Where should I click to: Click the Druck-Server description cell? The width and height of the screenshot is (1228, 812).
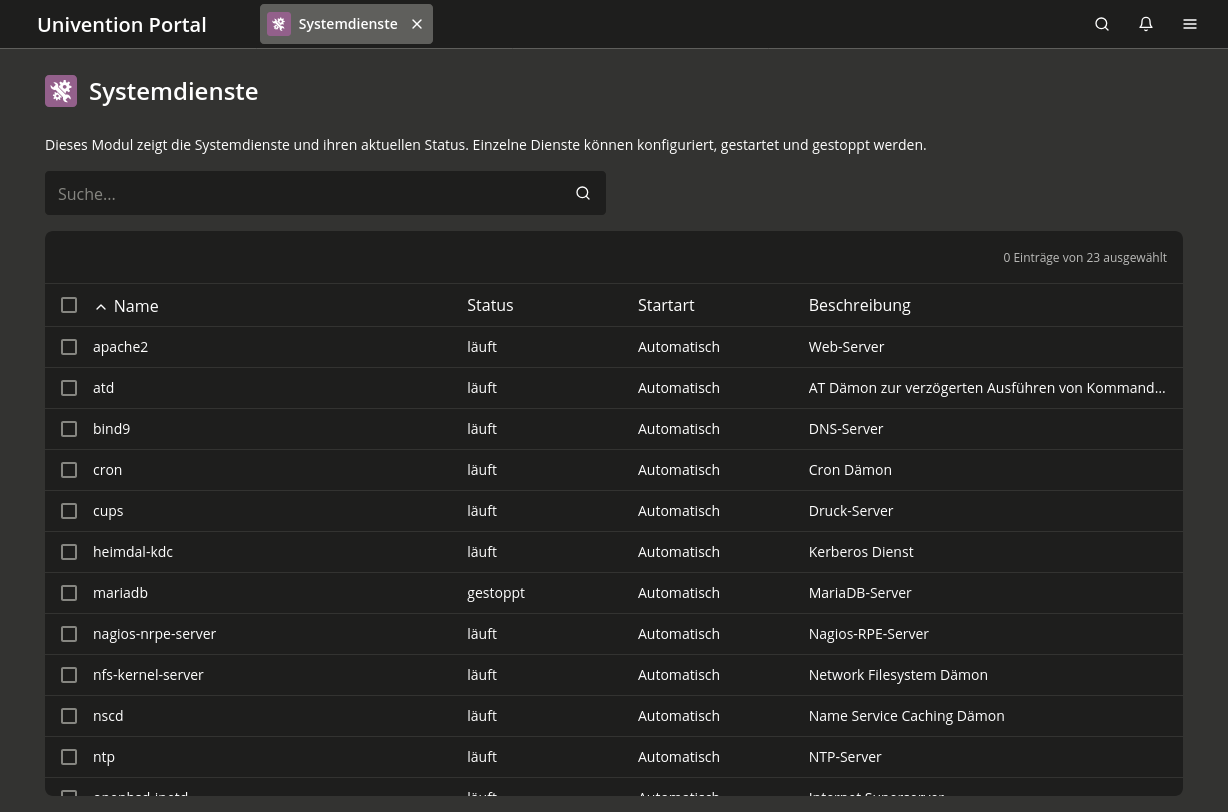point(851,511)
